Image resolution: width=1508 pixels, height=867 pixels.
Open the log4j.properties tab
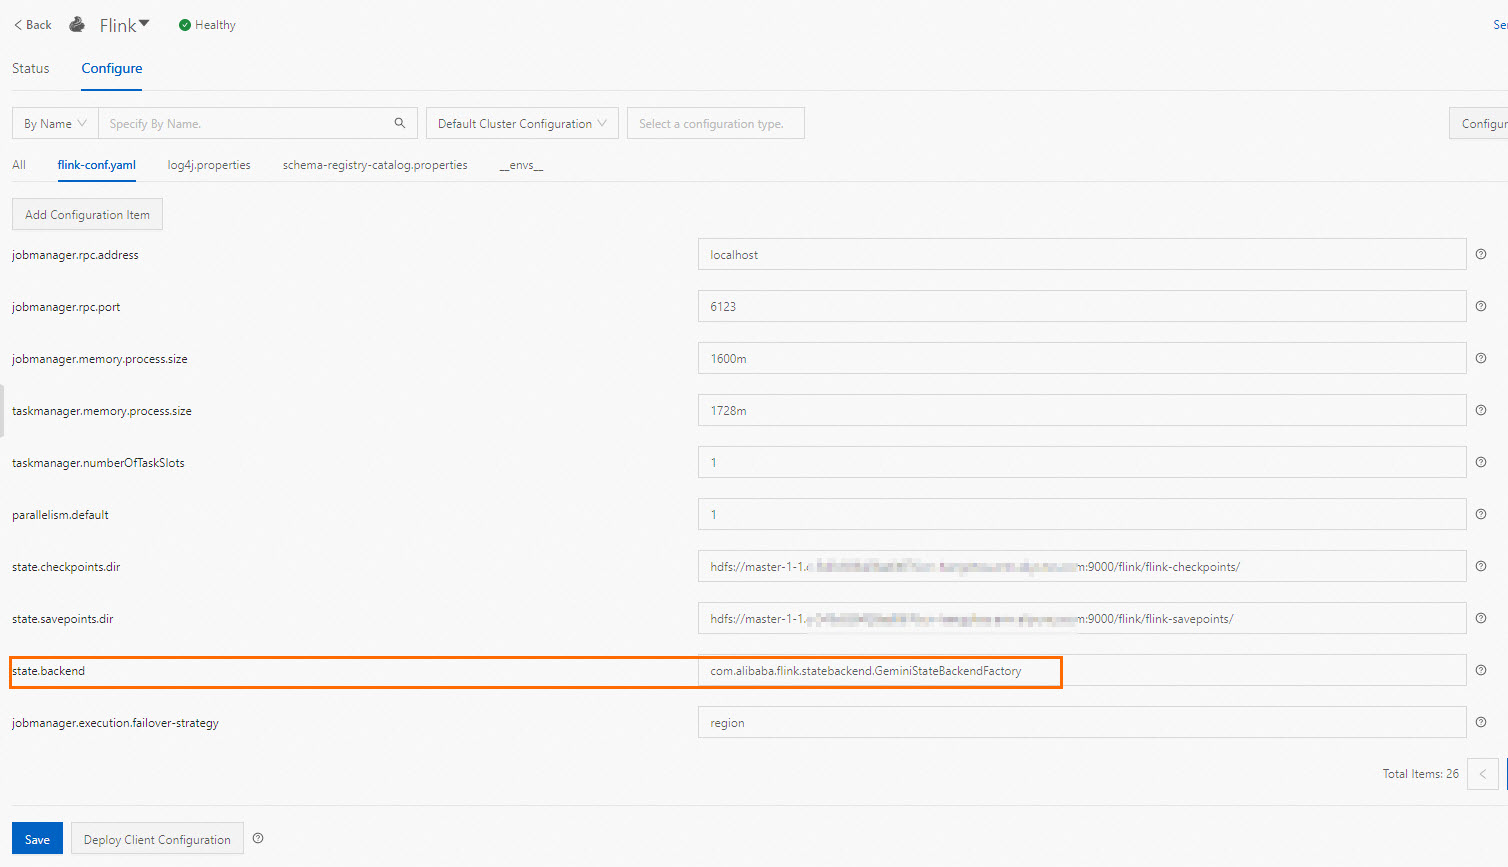coord(209,165)
